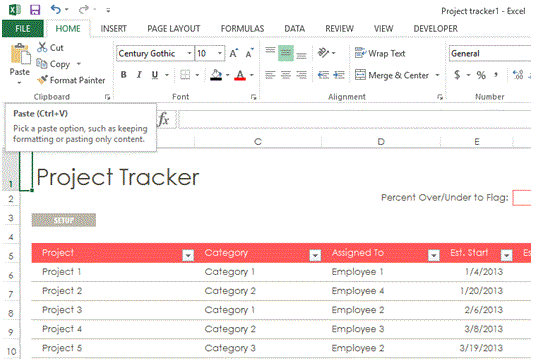Open the FILE tab
Screen dimensions: 533x361
(23, 29)
